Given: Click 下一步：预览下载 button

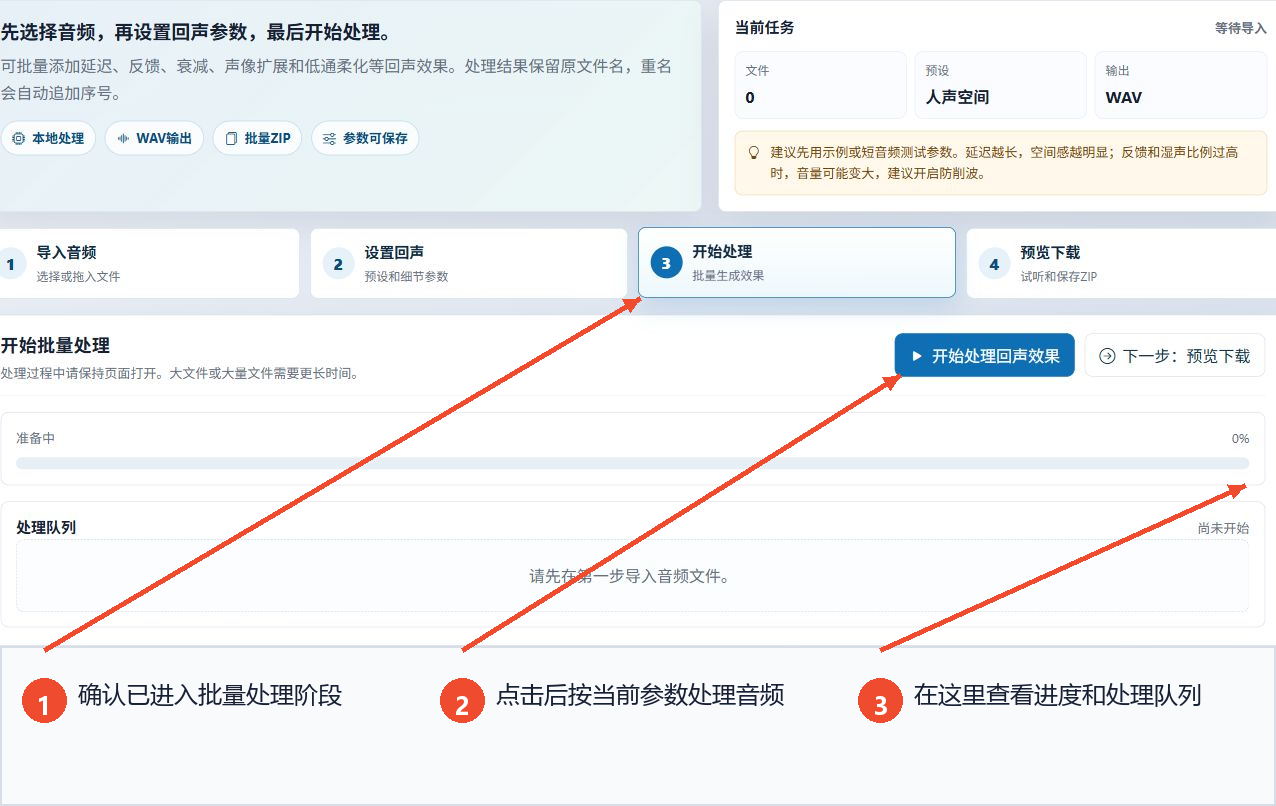Looking at the screenshot, I should tap(1174, 355).
